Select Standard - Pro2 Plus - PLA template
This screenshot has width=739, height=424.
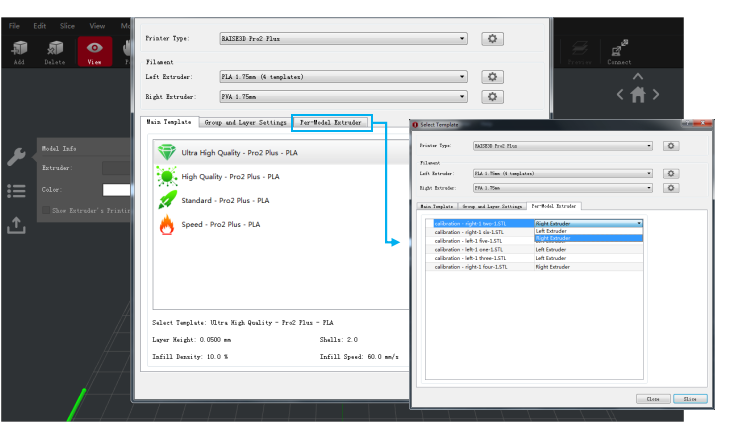[x=281, y=200]
